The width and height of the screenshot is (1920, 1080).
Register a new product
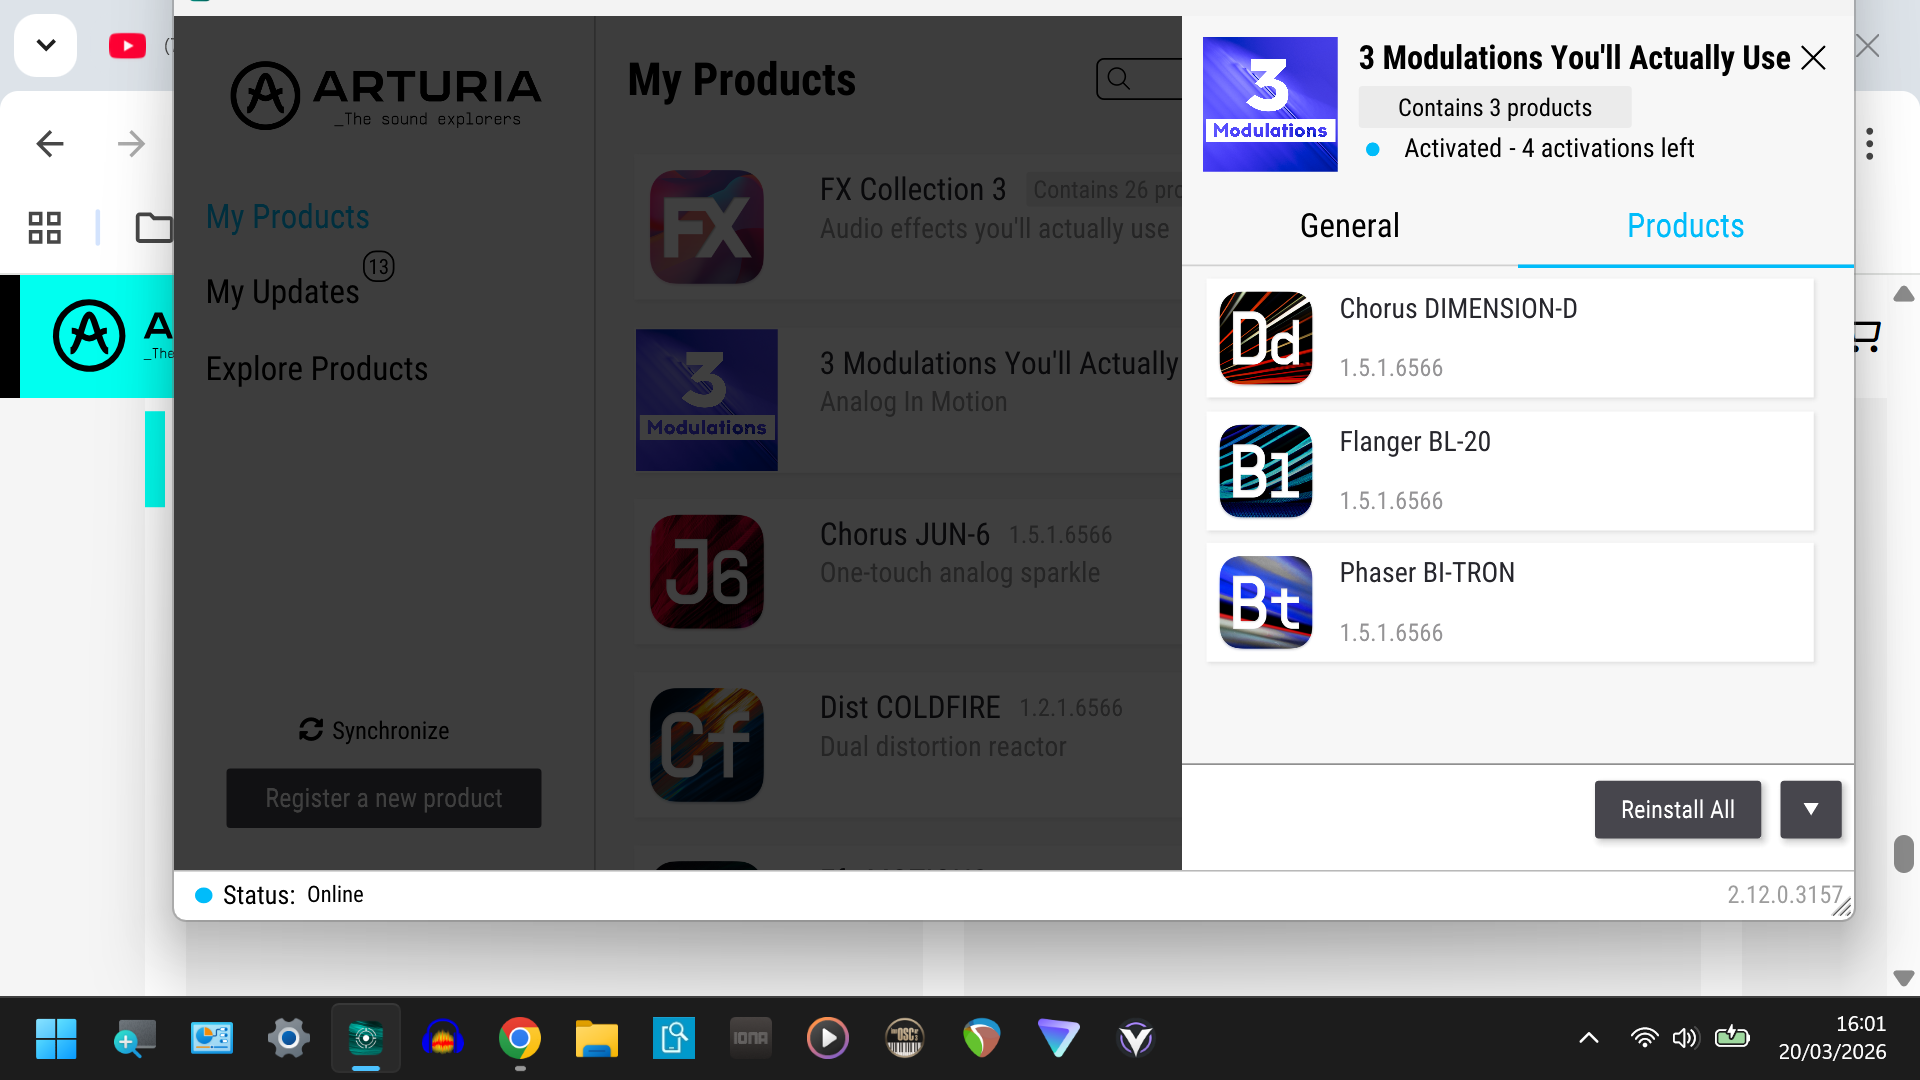tap(383, 797)
